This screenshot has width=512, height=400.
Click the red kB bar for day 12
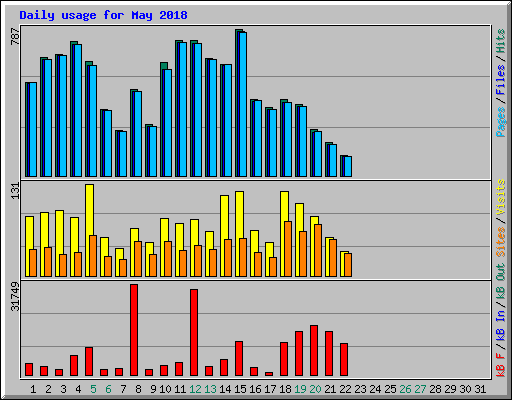coord(194,332)
